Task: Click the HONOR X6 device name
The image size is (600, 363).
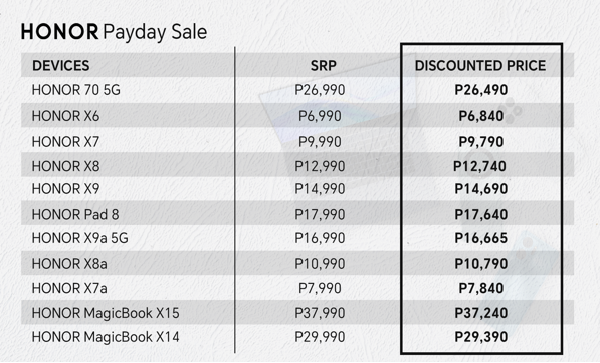Action: pos(65,116)
